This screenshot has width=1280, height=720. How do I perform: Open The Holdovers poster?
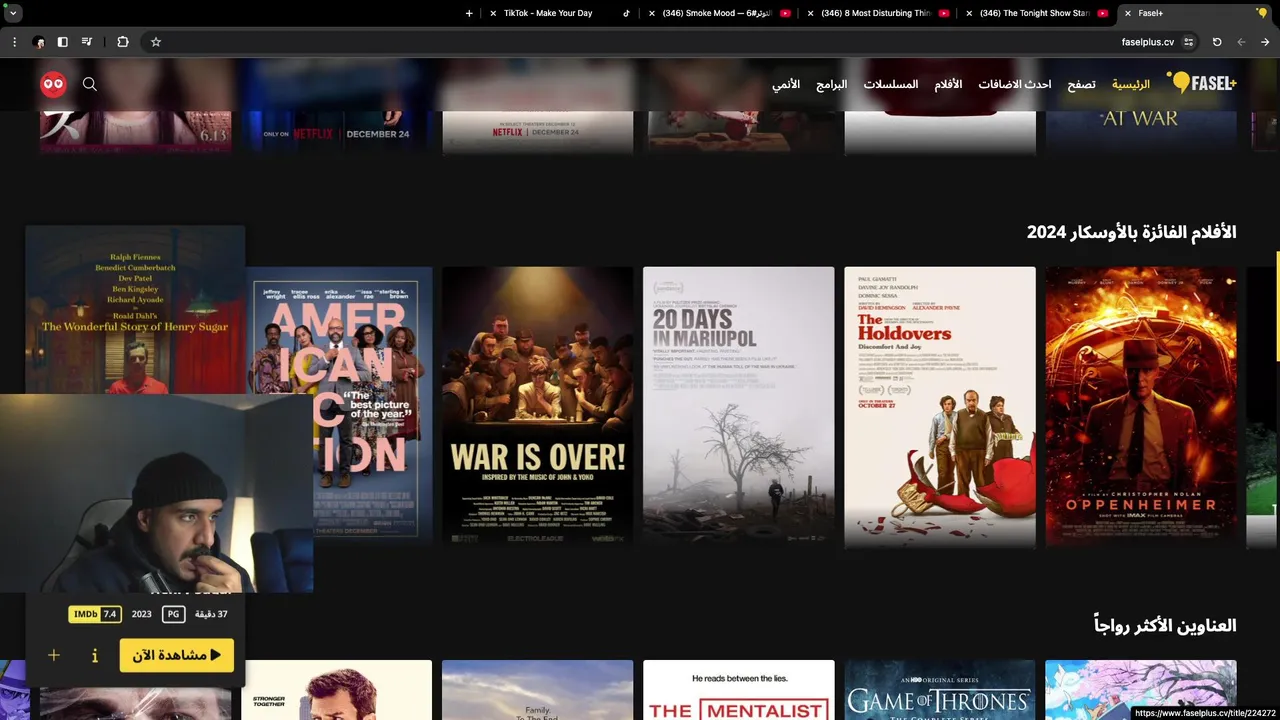click(940, 407)
